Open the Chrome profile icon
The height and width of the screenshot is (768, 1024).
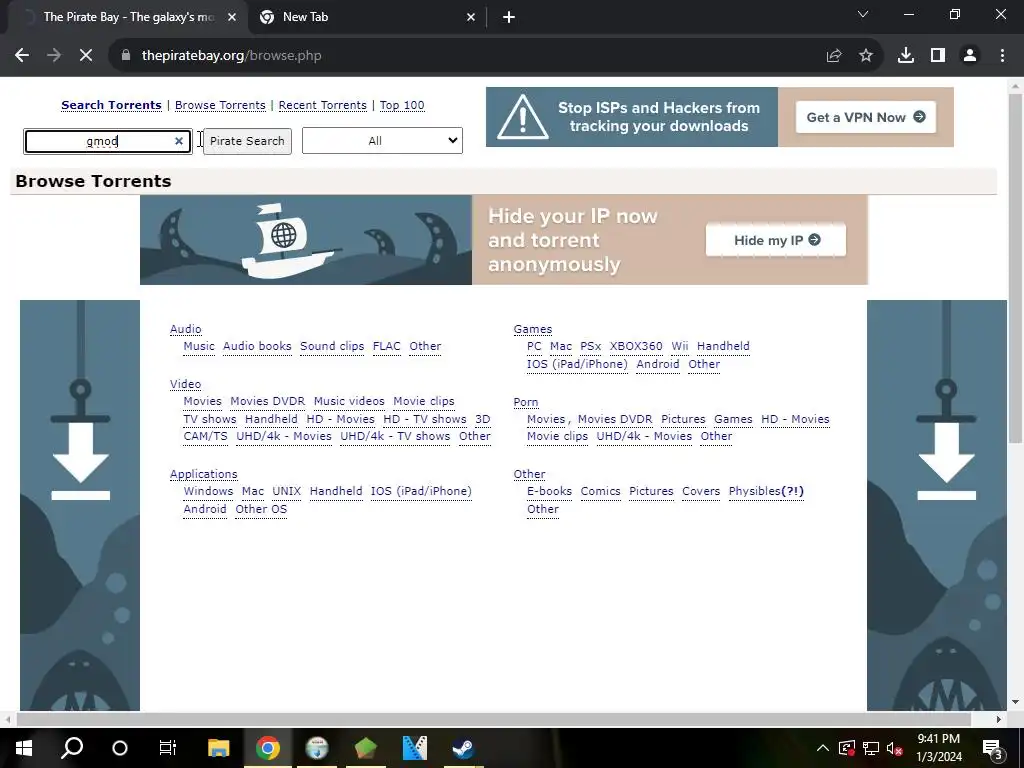pyautogui.click(x=970, y=56)
